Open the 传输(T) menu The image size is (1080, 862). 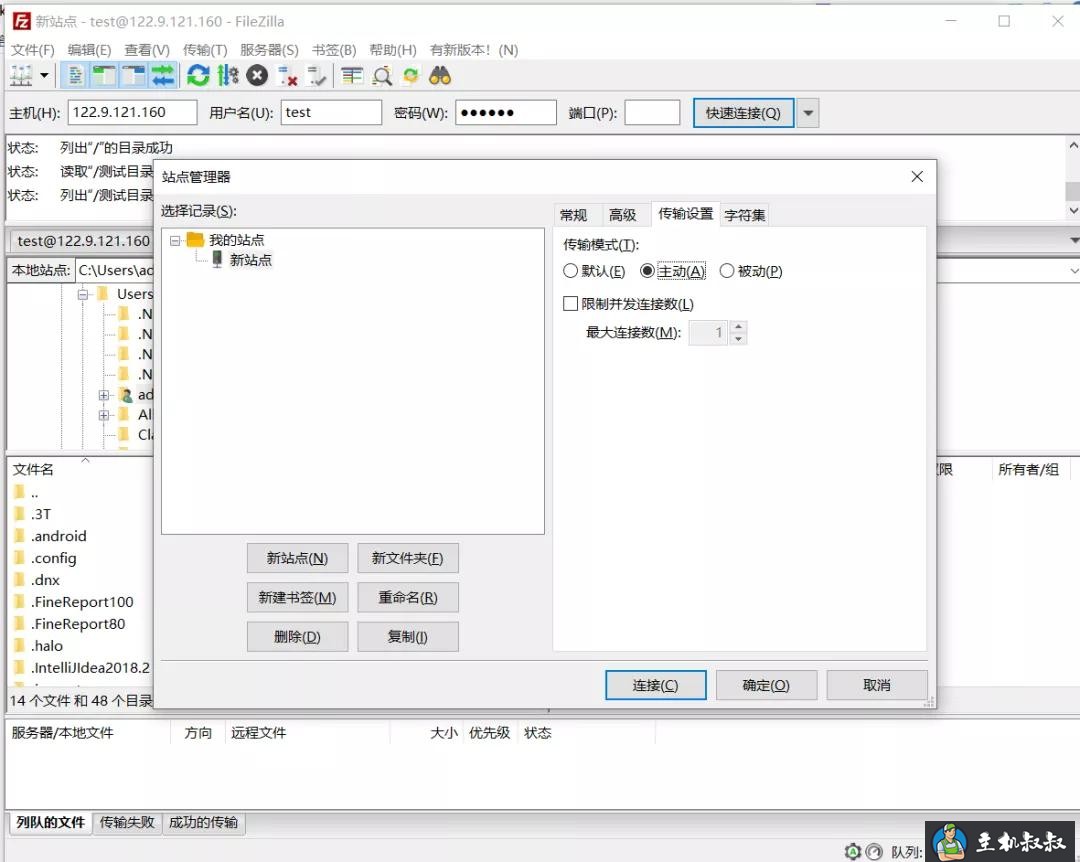click(x=205, y=50)
